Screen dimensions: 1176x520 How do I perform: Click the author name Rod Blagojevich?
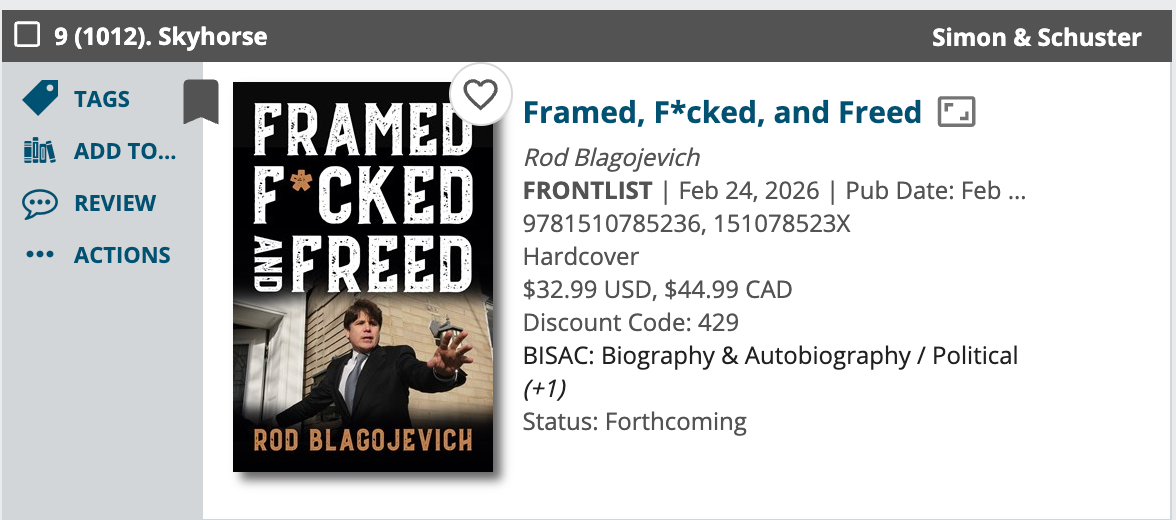click(611, 158)
